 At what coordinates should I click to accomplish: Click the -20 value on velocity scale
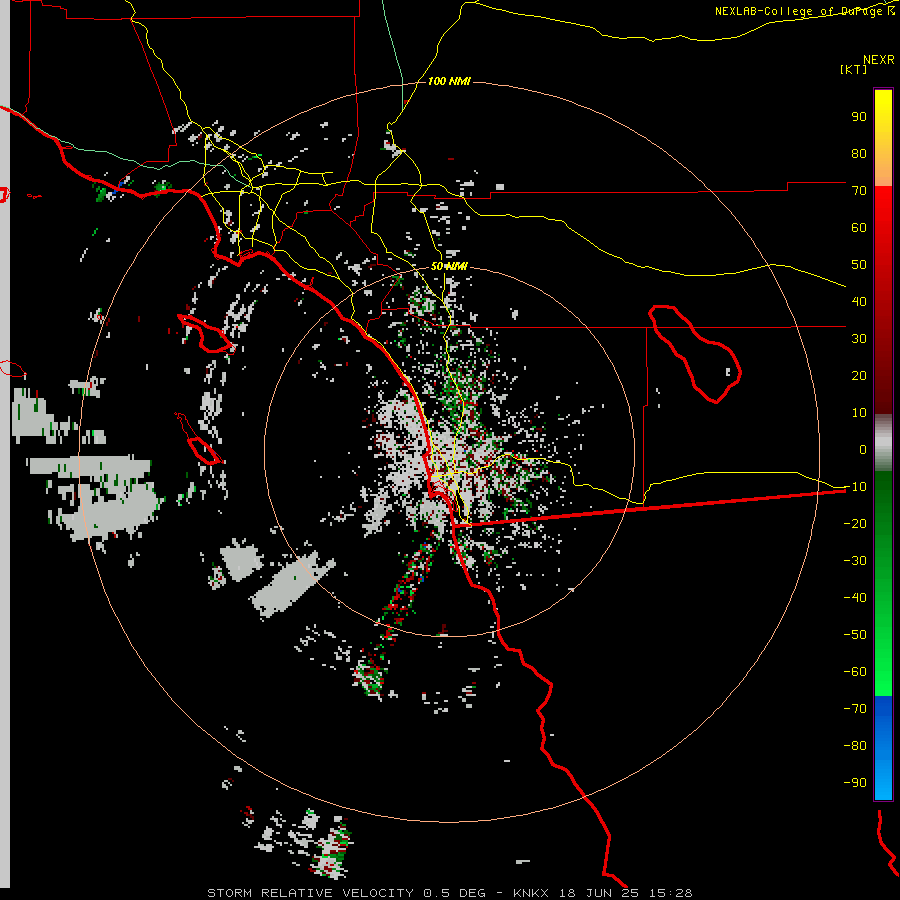[855, 524]
